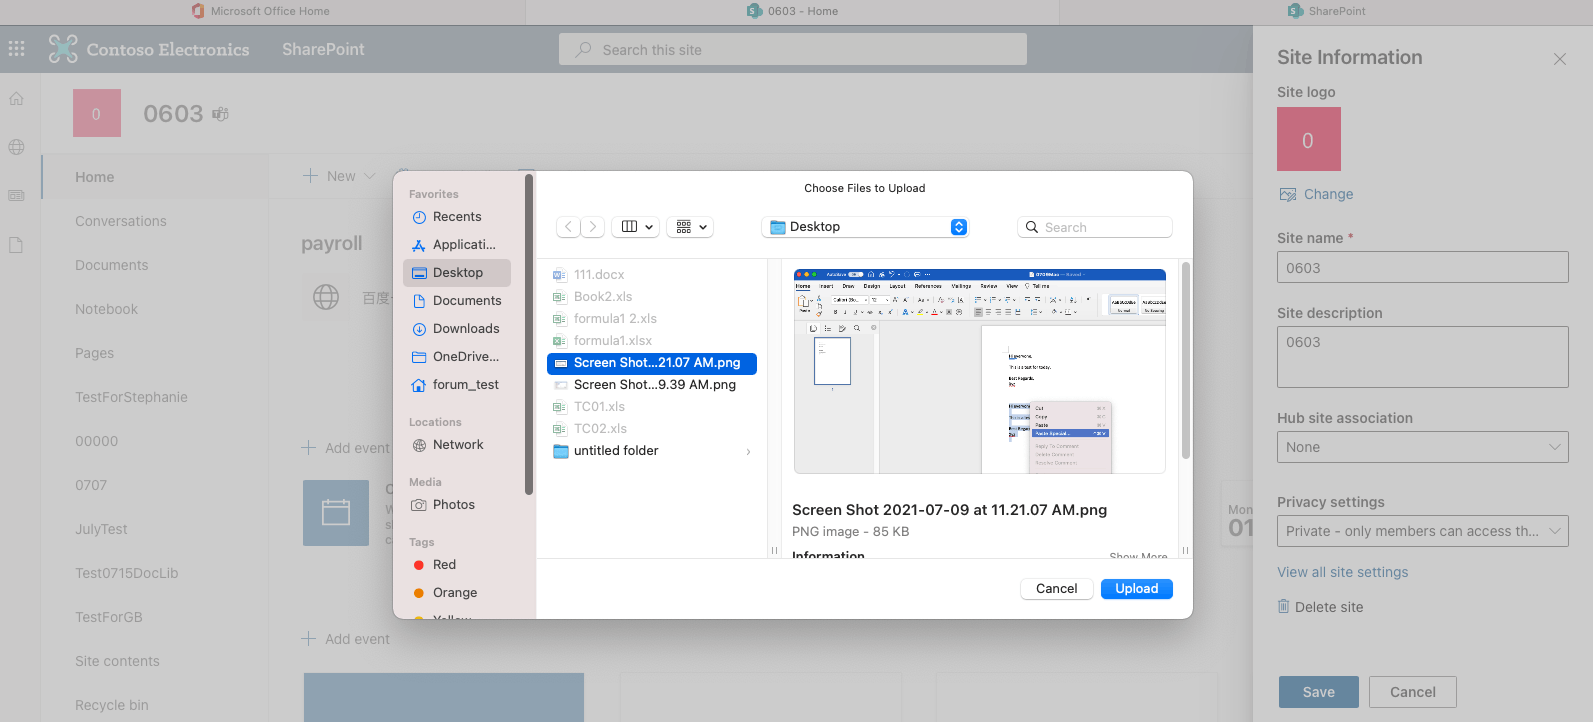Open Documents in the site navigation
Viewport: 1593px width, 722px height.
click(112, 265)
